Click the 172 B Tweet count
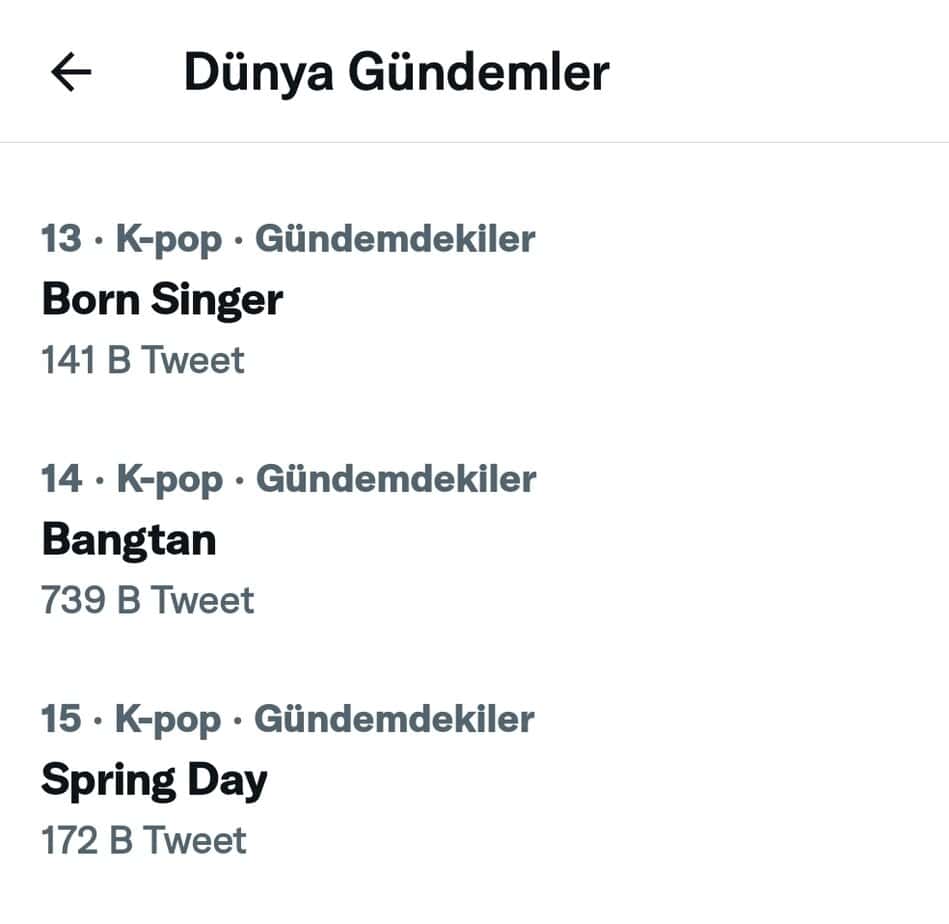Viewport: 949px width, 924px height. tap(143, 840)
